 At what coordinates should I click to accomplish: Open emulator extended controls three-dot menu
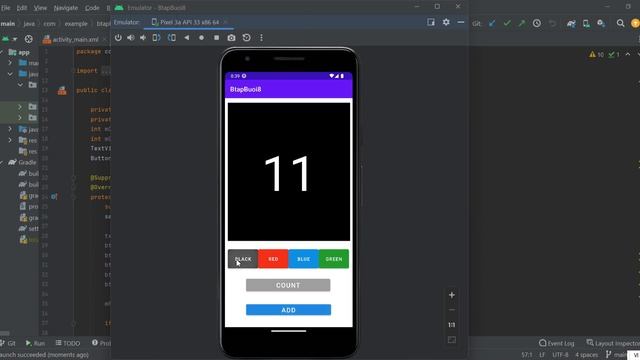[x=261, y=38]
